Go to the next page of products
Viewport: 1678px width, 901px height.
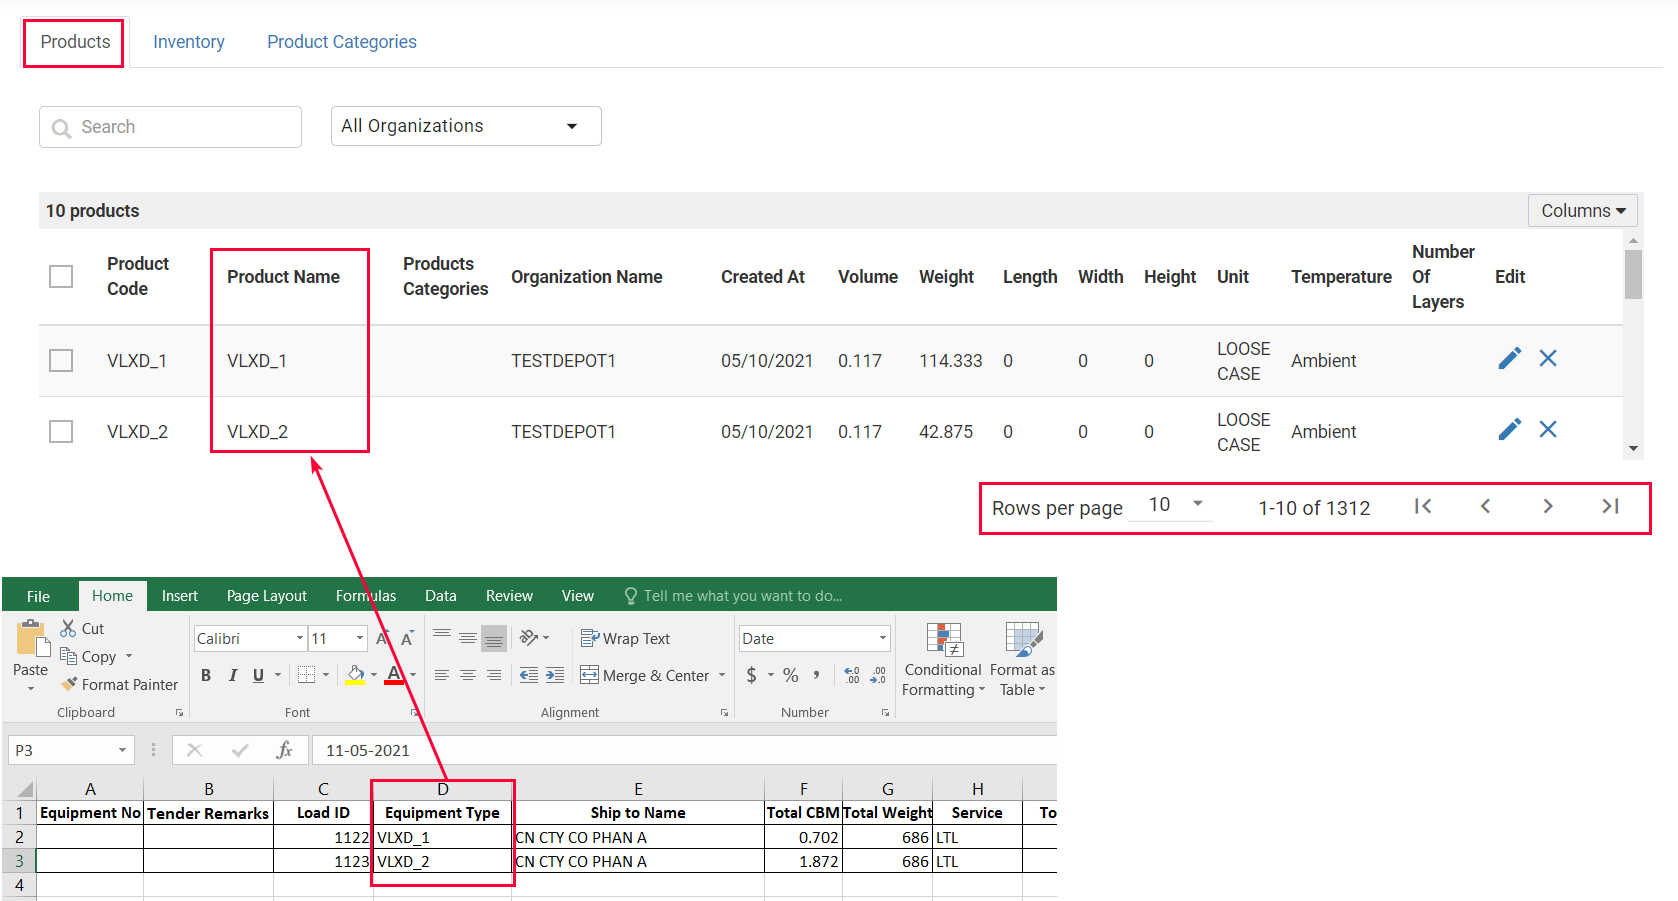coord(1548,506)
